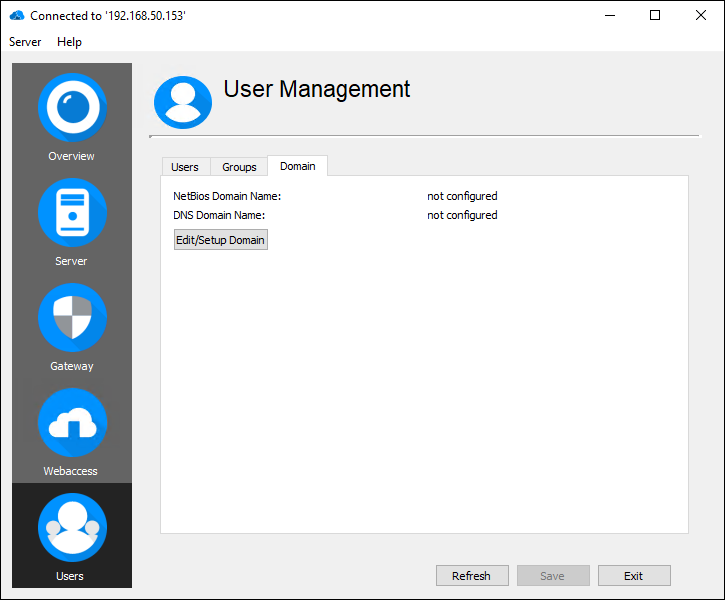
Task: Click the DNS Domain Name 'not configured' value
Action: [x=462, y=215]
